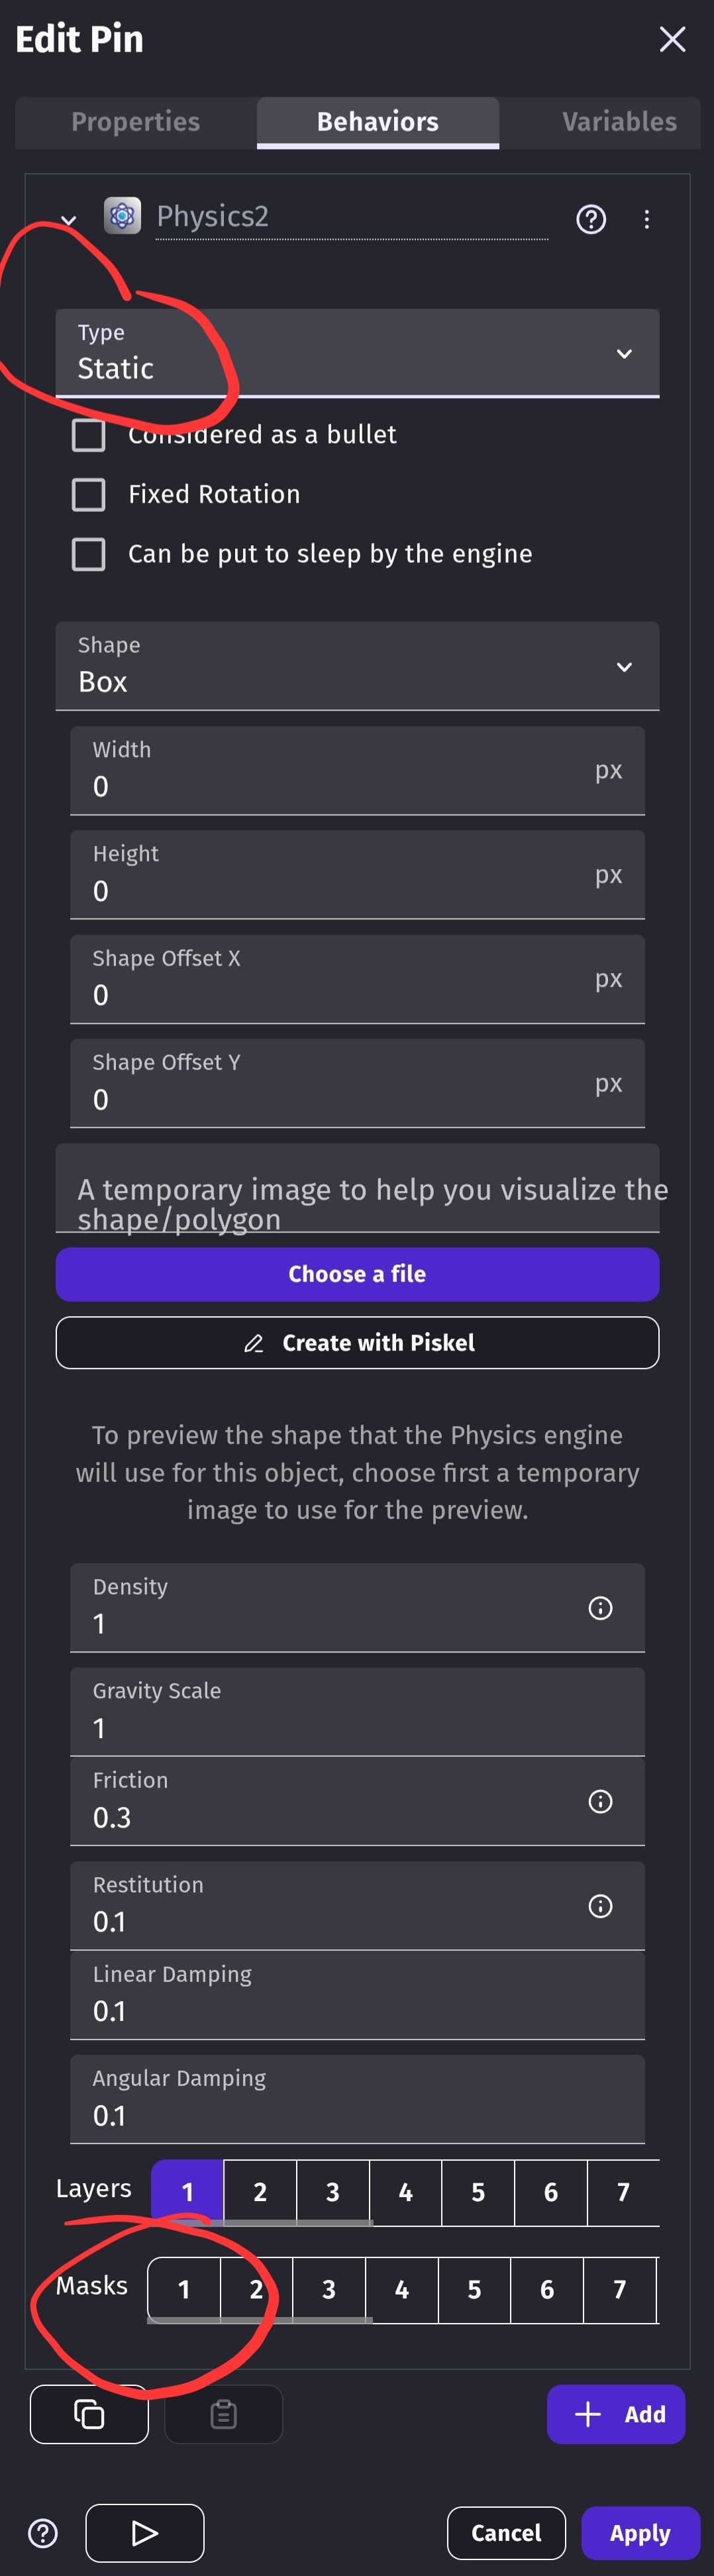Image resolution: width=714 pixels, height=2576 pixels.
Task: Toggle Masks number 3
Action: pyautogui.click(x=329, y=2289)
